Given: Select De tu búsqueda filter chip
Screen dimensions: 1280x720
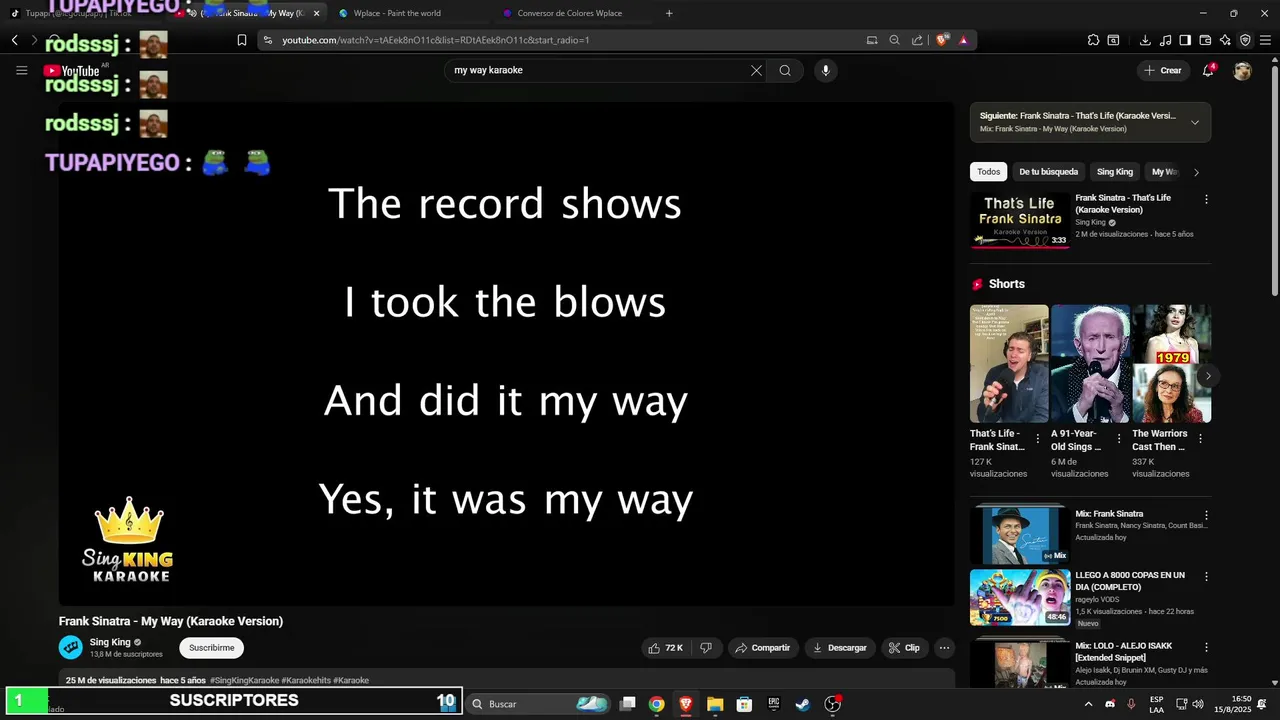Looking at the screenshot, I should point(1048,172).
